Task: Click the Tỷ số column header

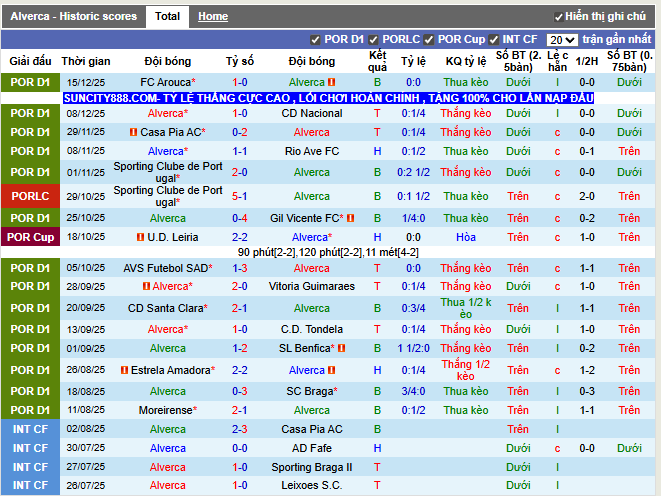Action: pyautogui.click(x=239, y=62)
